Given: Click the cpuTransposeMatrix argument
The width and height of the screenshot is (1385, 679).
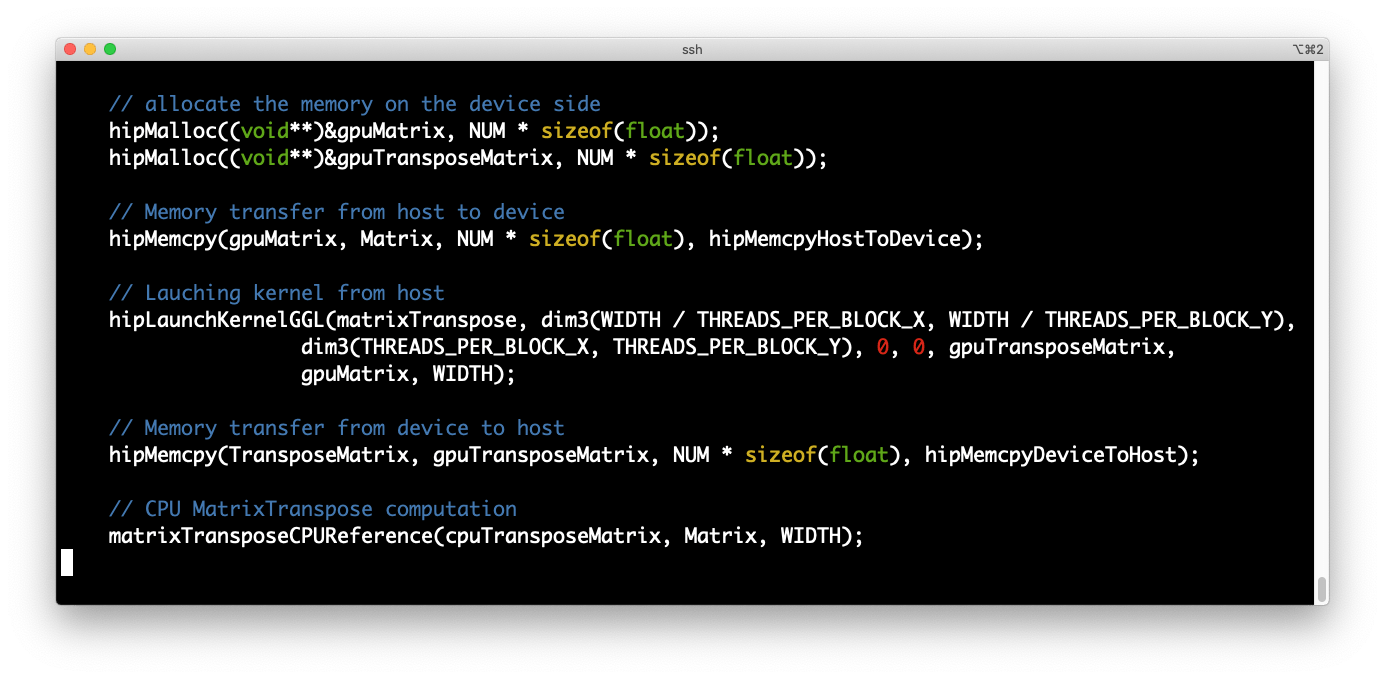Looking at the screenshot, I should [x=553, y=536].
